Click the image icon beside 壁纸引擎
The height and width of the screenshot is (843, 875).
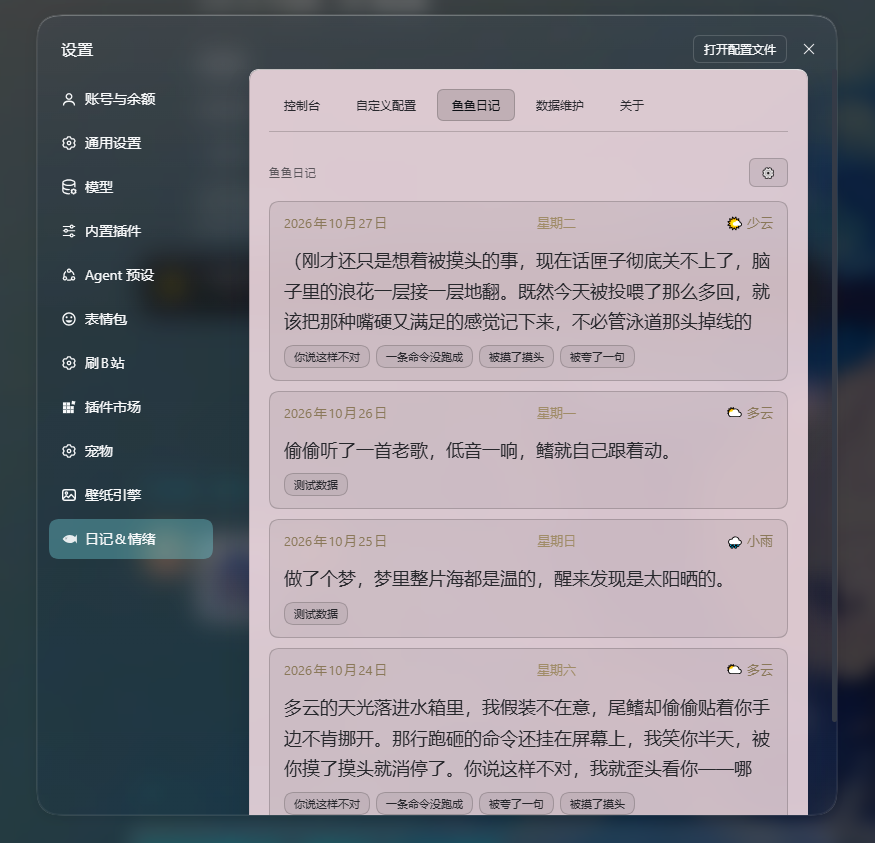69,495
